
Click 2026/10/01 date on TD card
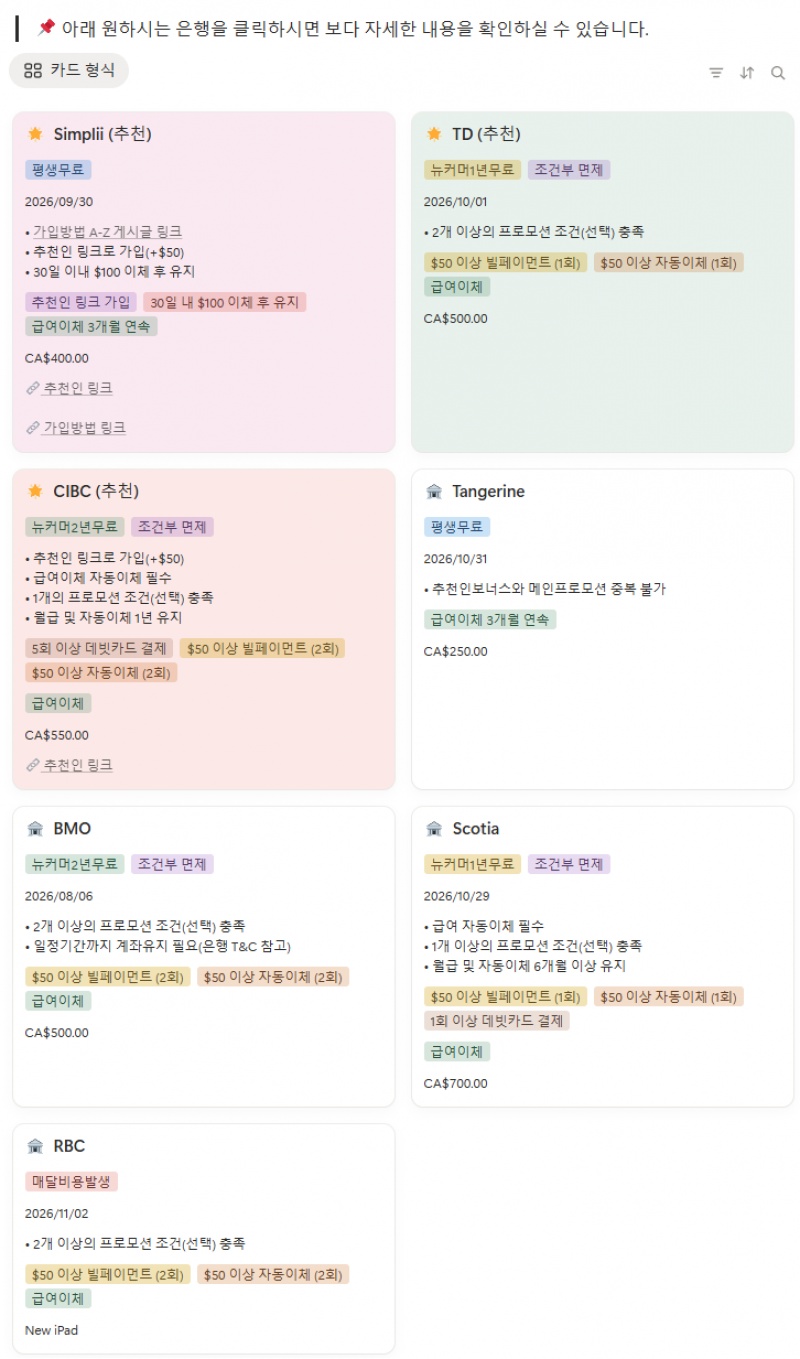(x=455, y=201)
